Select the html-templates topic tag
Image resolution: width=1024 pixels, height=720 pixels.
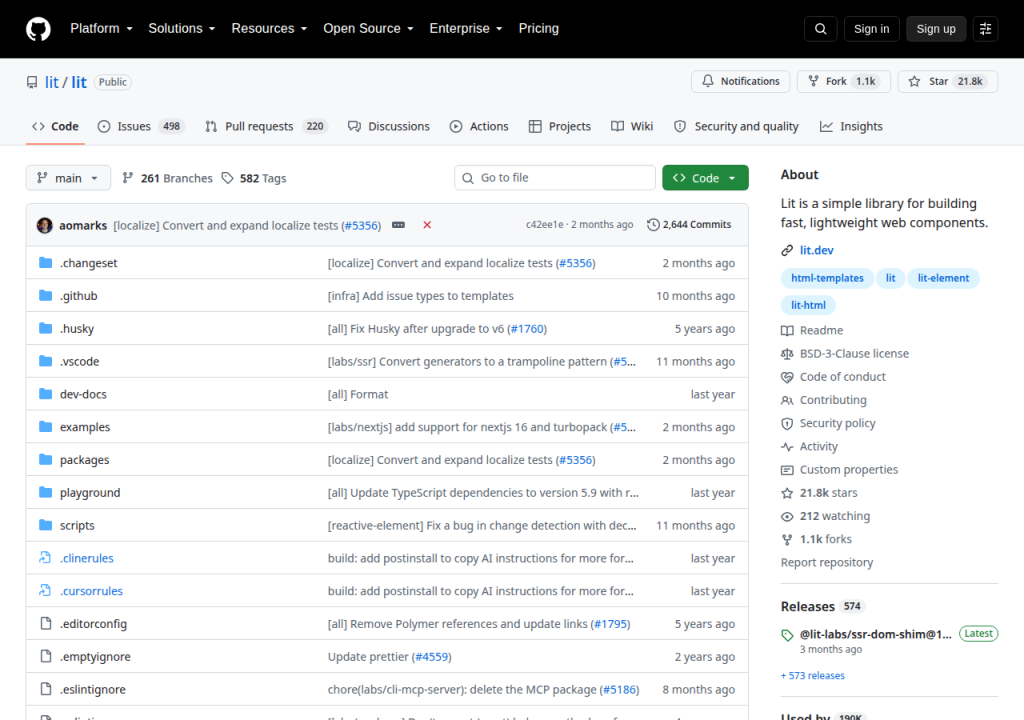[x=827, y=278]
